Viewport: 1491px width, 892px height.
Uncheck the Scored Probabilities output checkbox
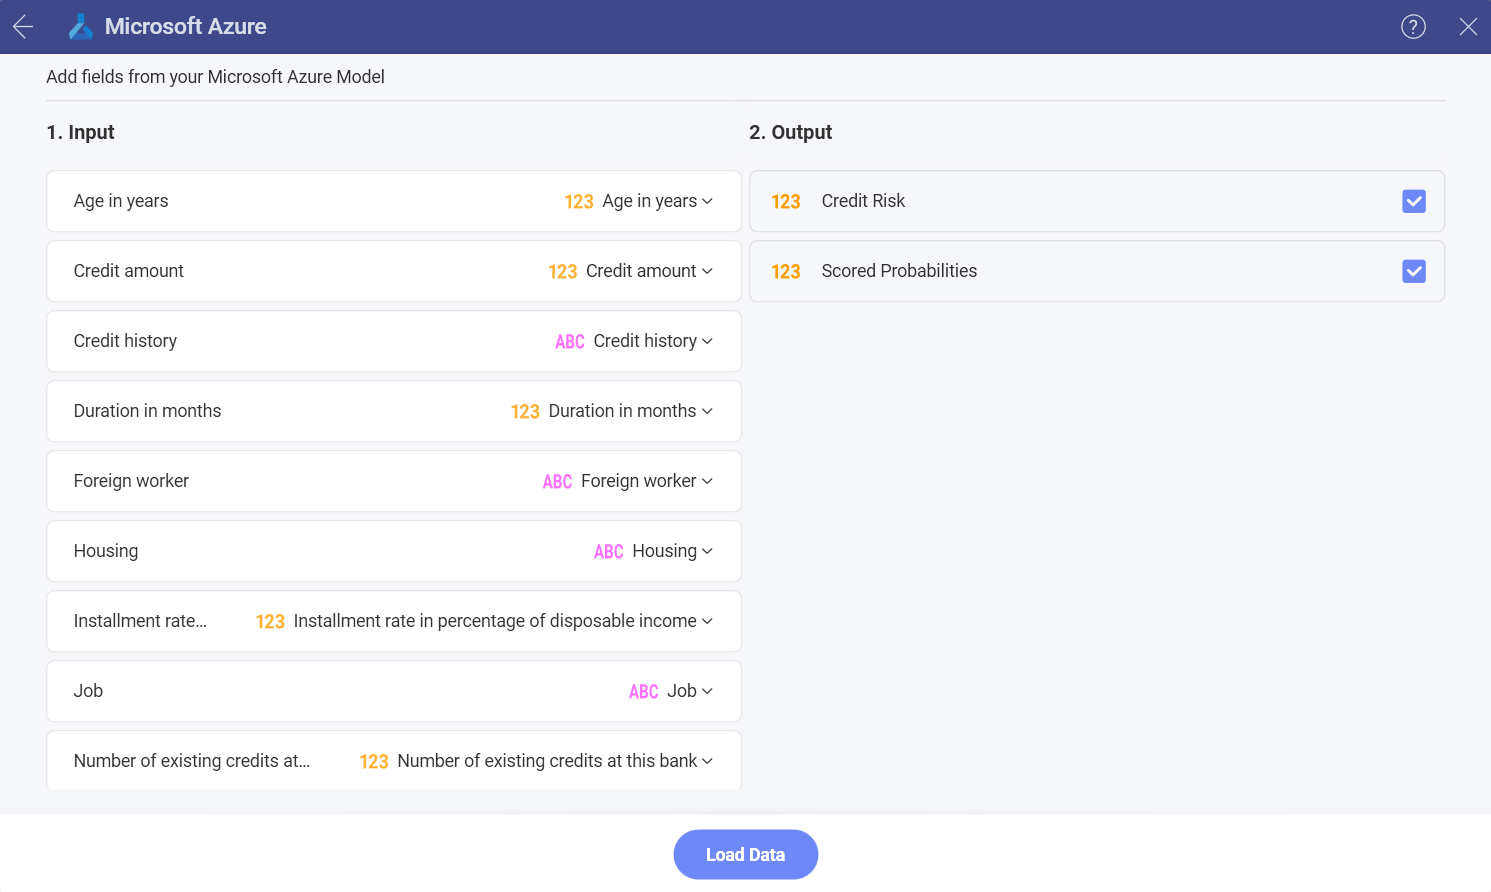[x=1414, y=271]
